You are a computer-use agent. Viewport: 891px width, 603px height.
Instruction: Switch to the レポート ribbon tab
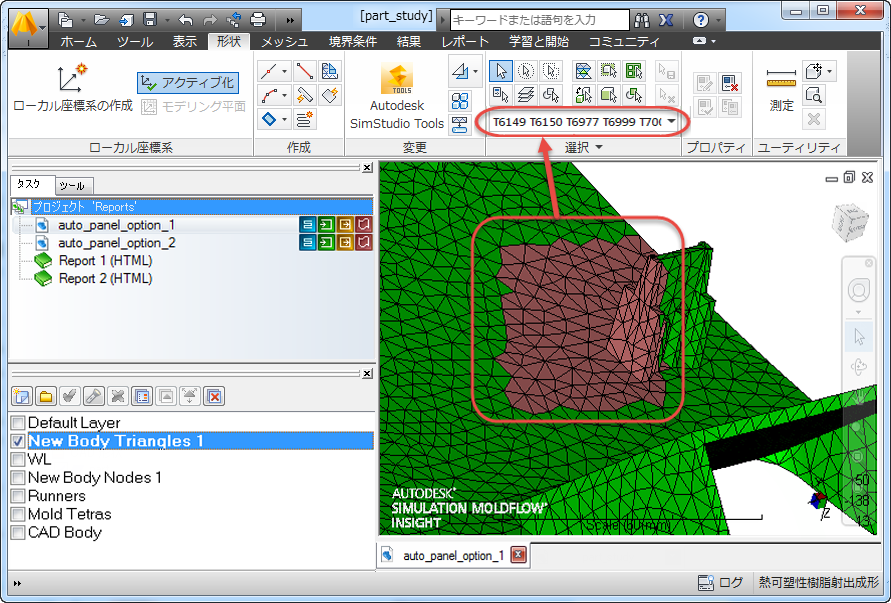pos(465,41)
